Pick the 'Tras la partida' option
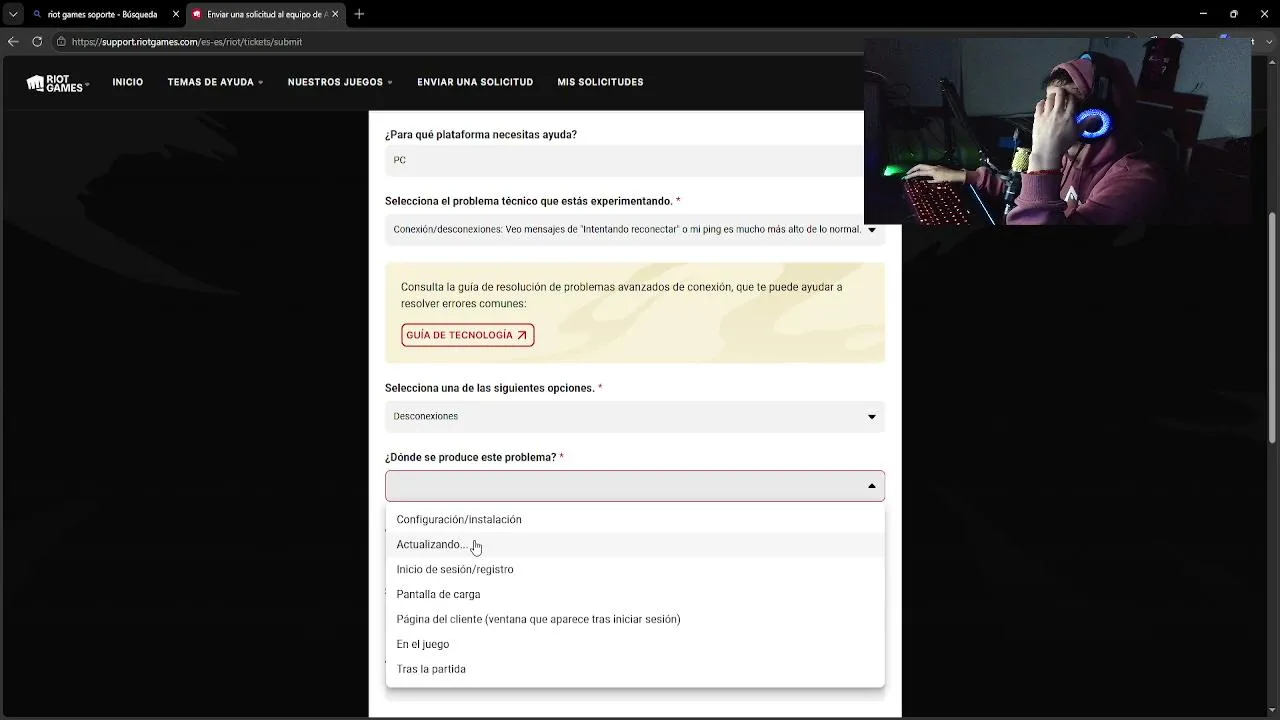The image size is (1280, 720). click(635, 669)
